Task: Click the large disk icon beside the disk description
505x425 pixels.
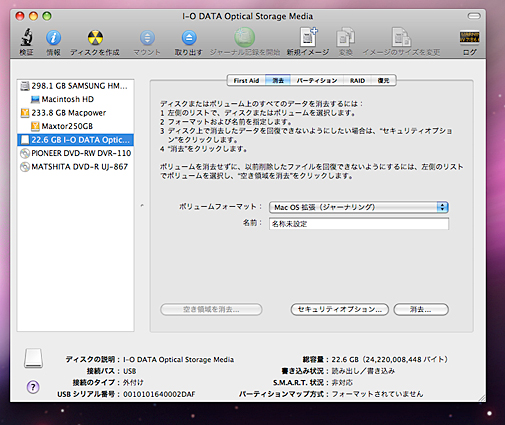Action: (x=33, y=358)
